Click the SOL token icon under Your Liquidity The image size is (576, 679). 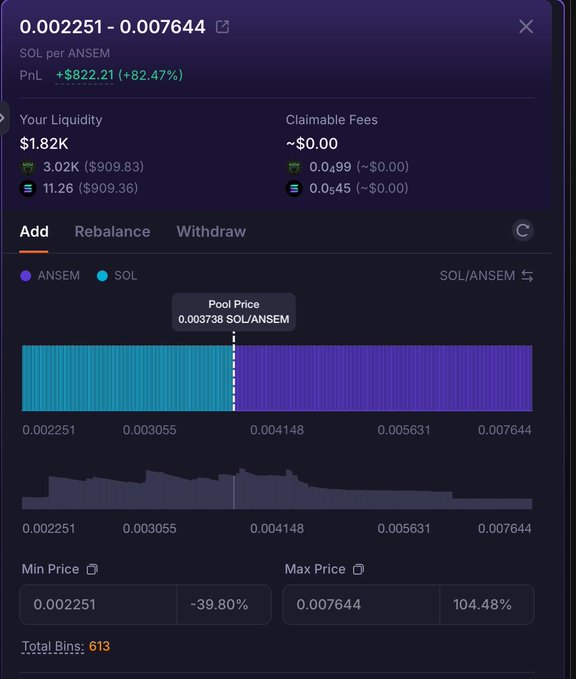click(x=28, y=189)
